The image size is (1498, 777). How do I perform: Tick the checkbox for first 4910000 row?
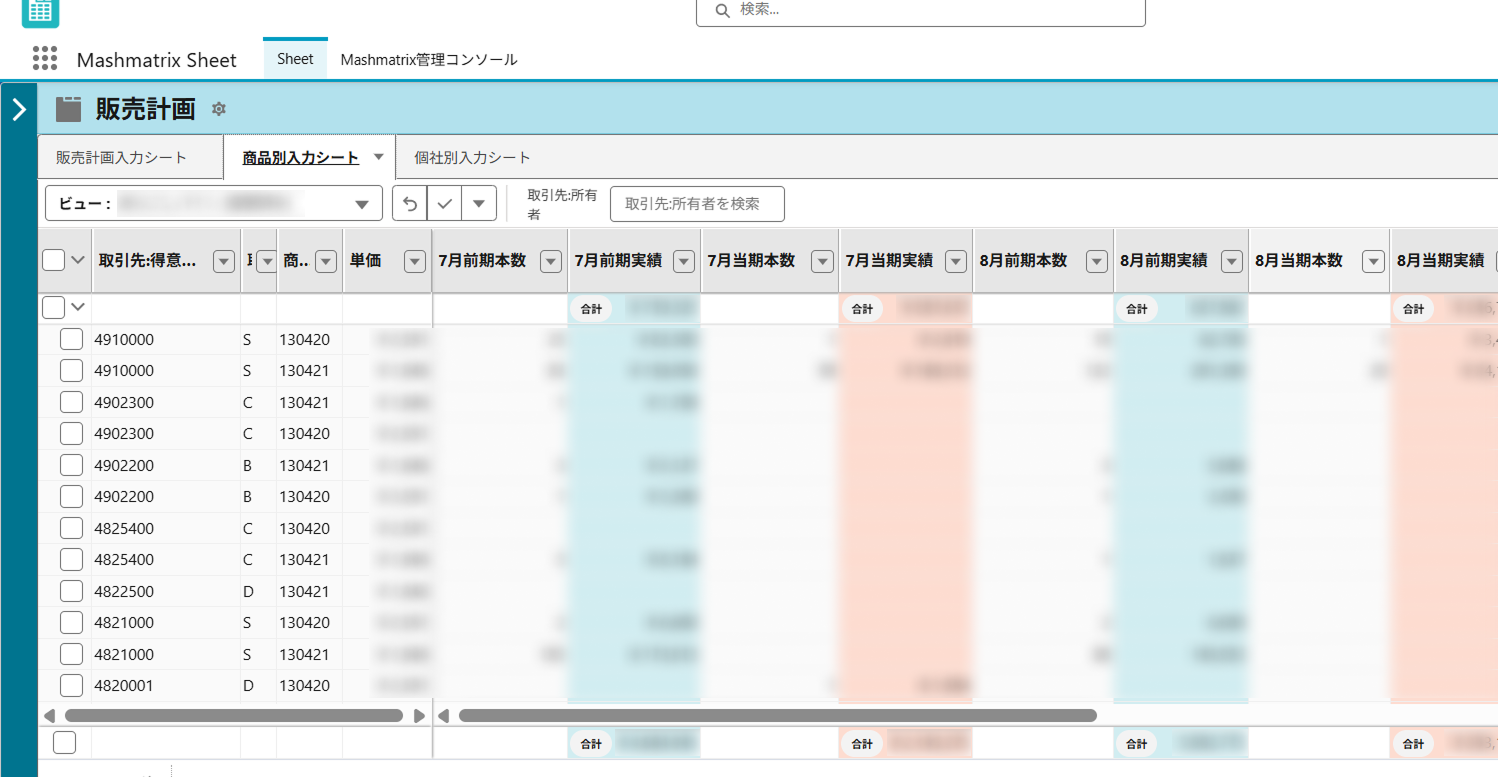pyautogui.click(x=71, y=340)
